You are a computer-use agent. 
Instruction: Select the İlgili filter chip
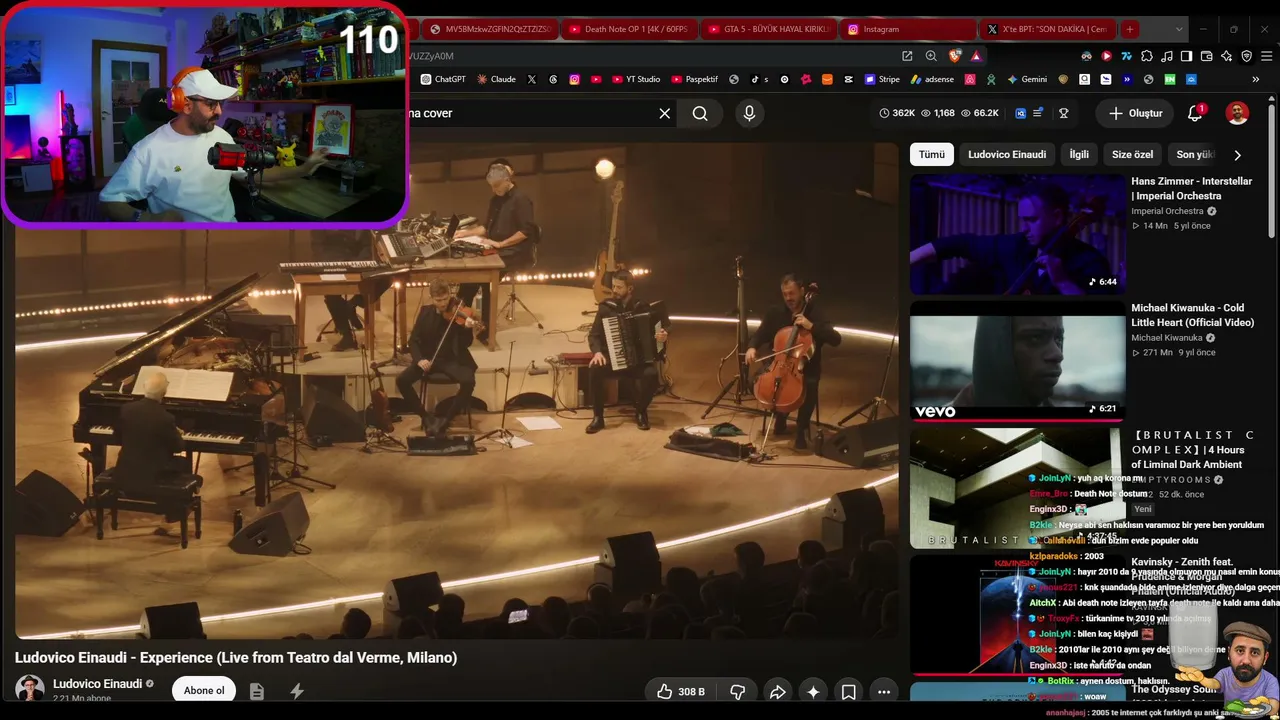pyautogui.click(x=1079, y=154)
